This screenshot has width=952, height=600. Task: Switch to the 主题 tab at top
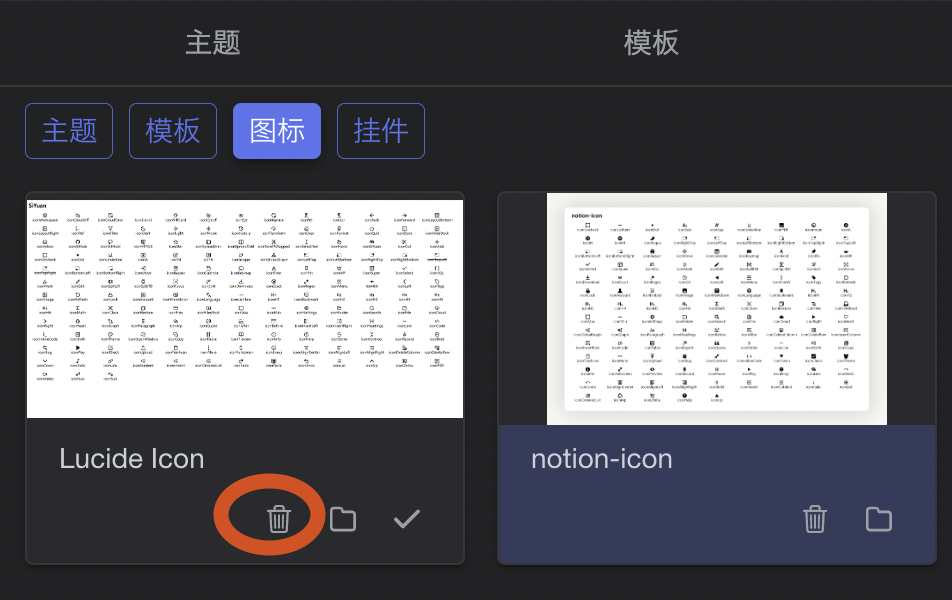pos(210,42)
